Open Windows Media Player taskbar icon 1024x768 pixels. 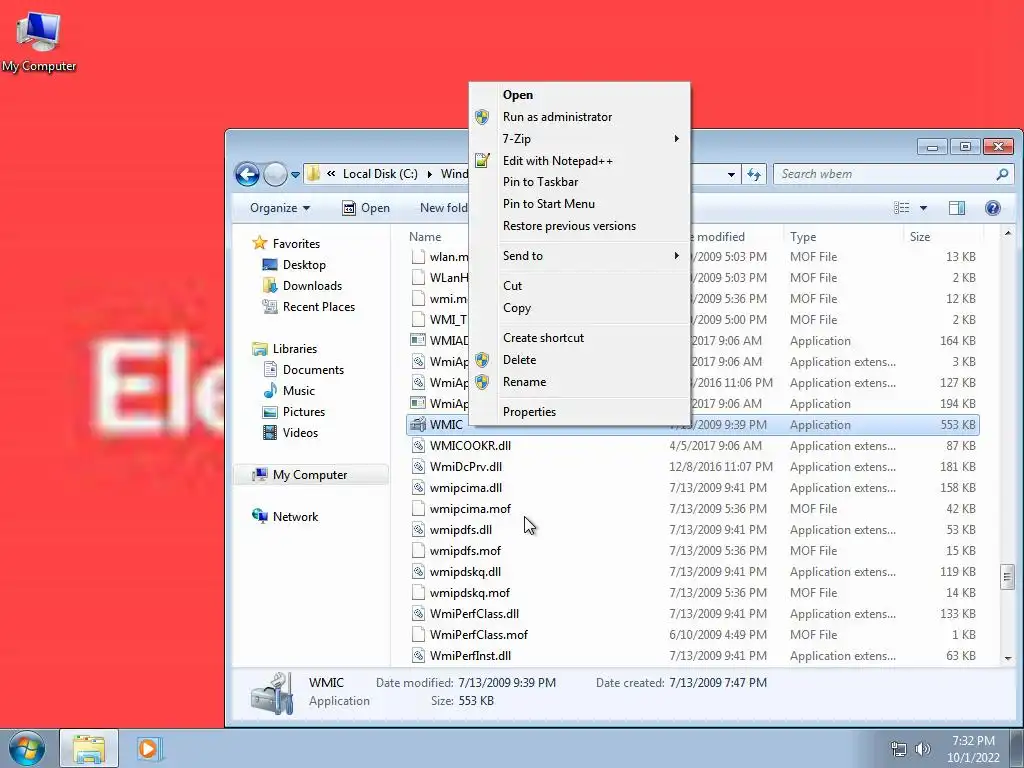click(149, 748)
